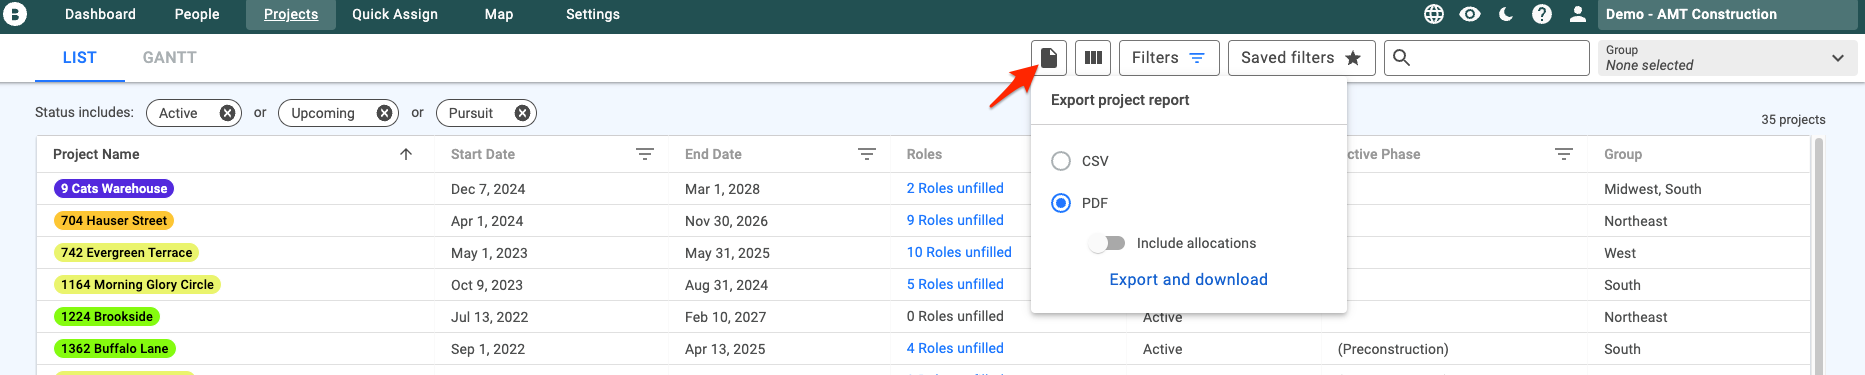Click the app logo icon
This screenshot has height=375, width=1865.
(x=15, y=14)
